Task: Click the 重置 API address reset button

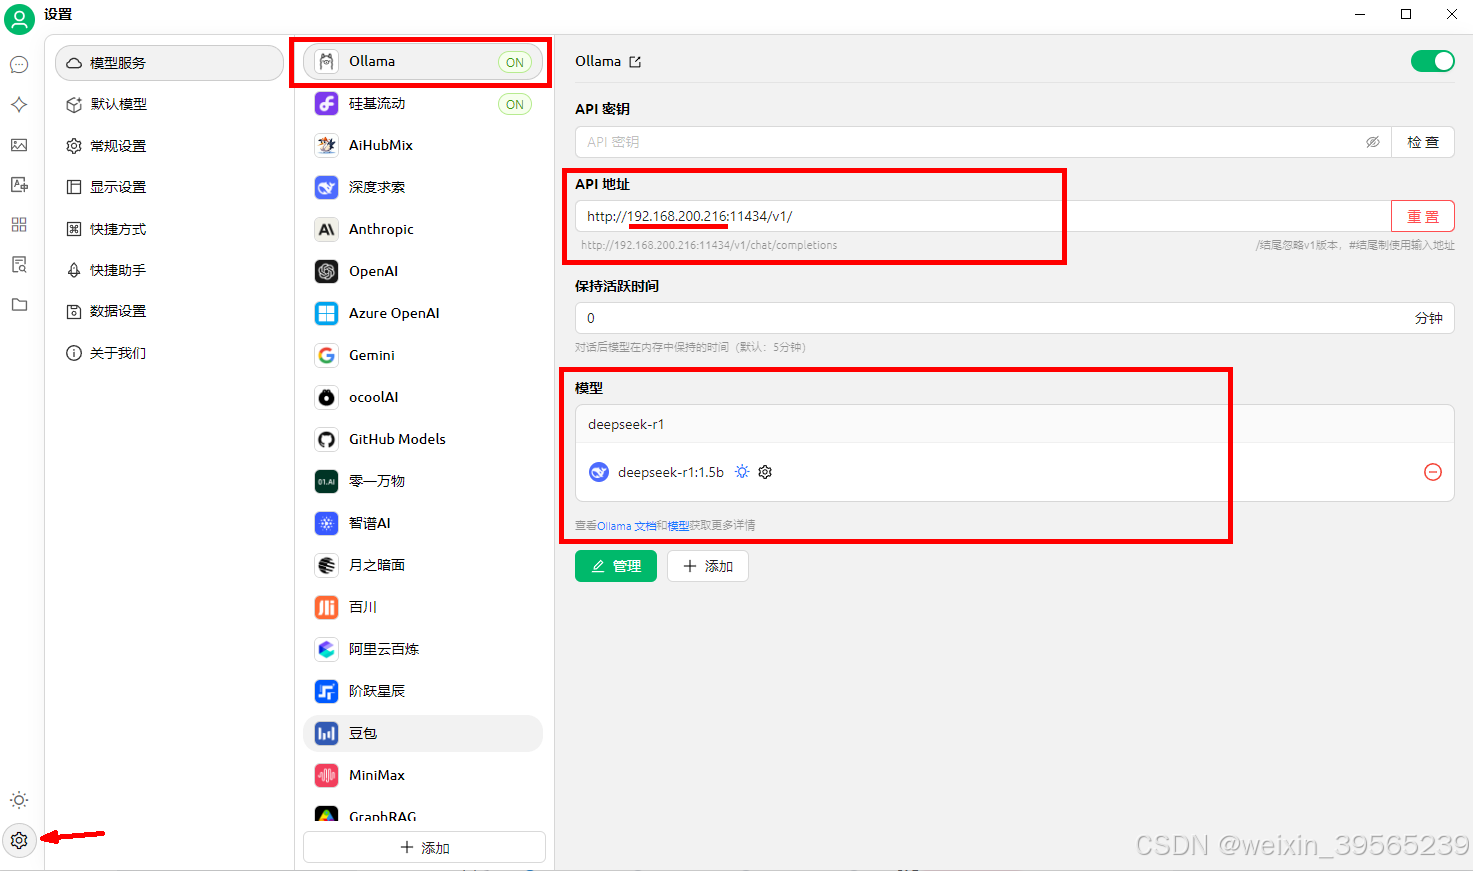Action: [x=1423, y=216]
